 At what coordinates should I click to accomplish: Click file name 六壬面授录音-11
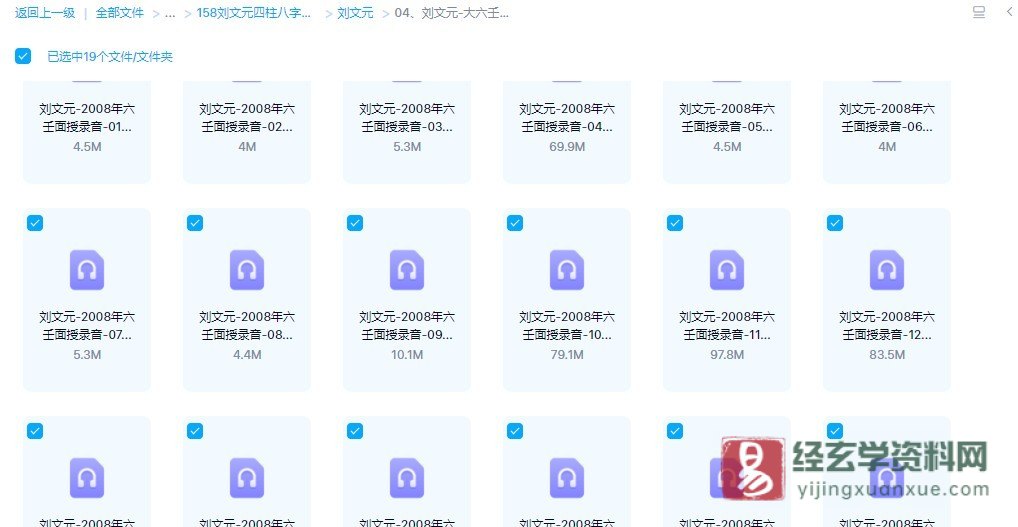(727, 326)
